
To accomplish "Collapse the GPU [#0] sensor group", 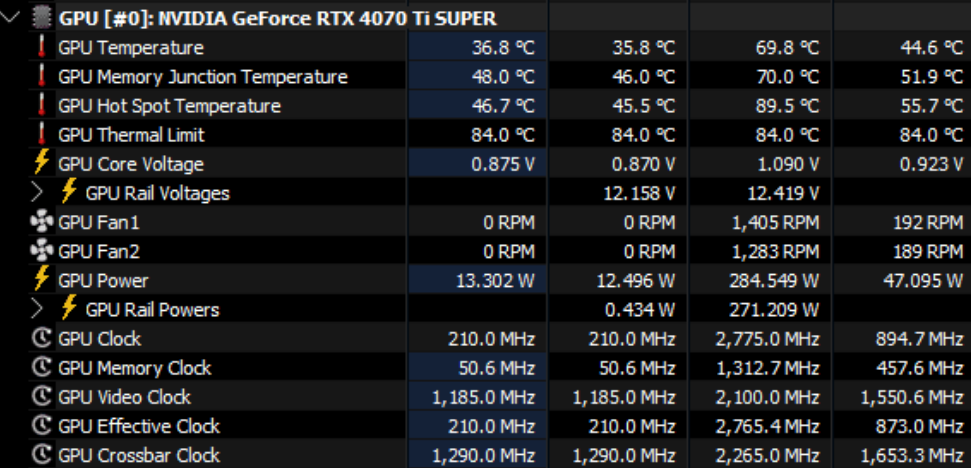I will (x=11, y=17).
